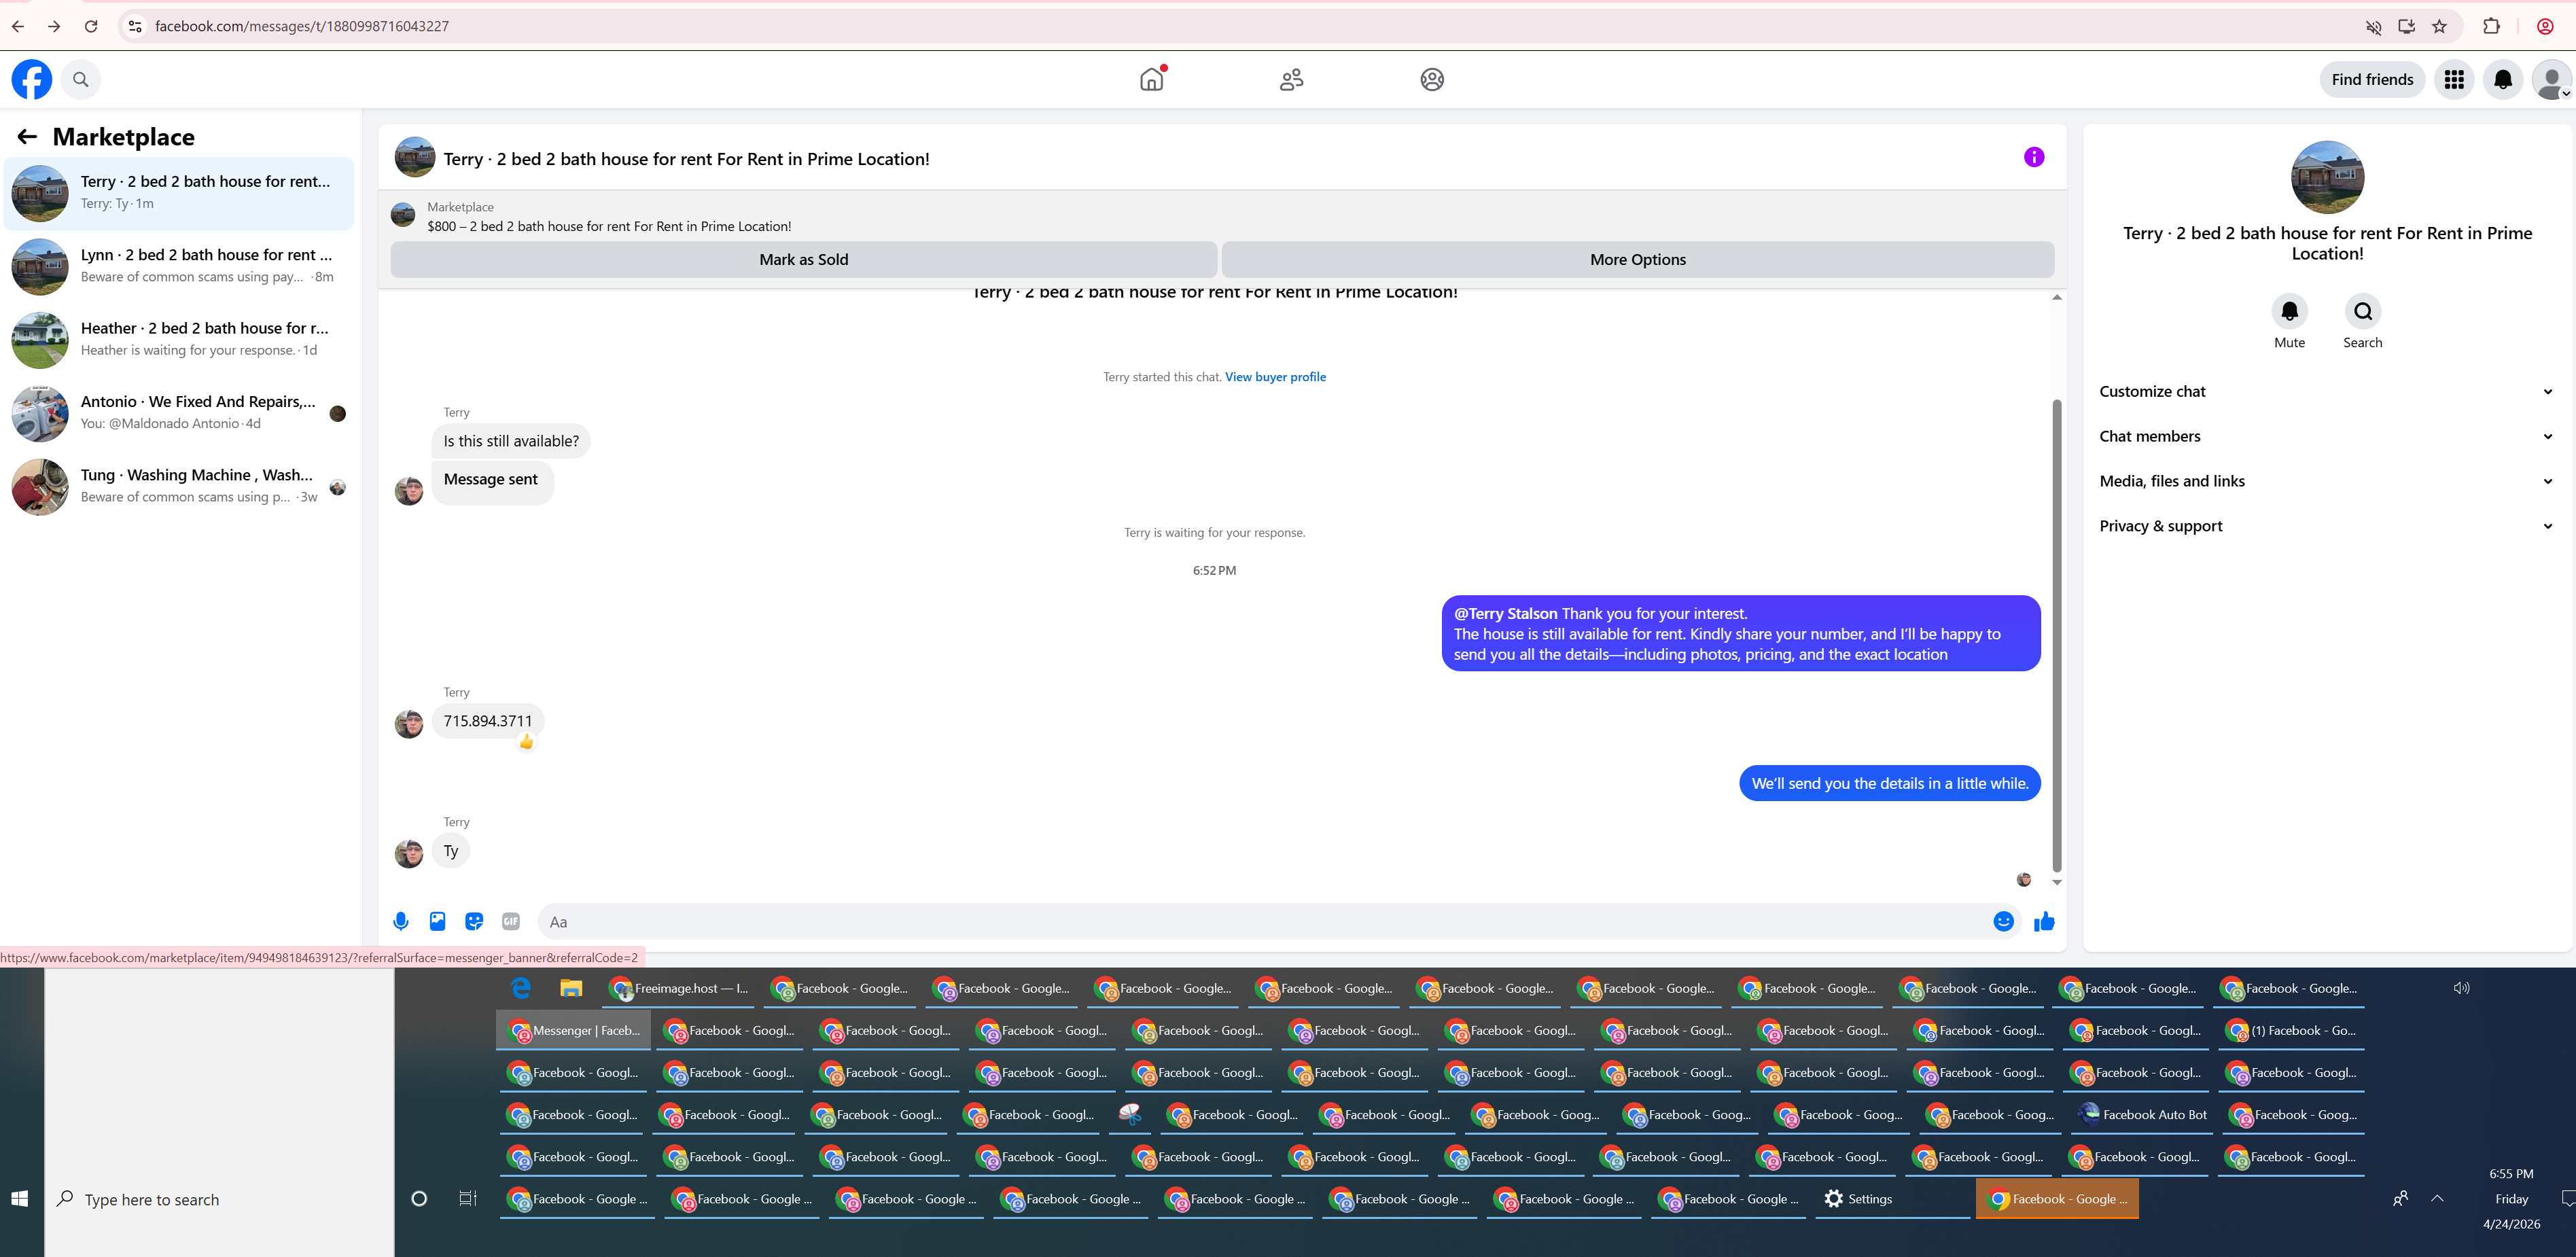This screenshot has width=2576, height=1257.
Task: Click the Windows "Type here to search" box
Action: (220, 1198)
